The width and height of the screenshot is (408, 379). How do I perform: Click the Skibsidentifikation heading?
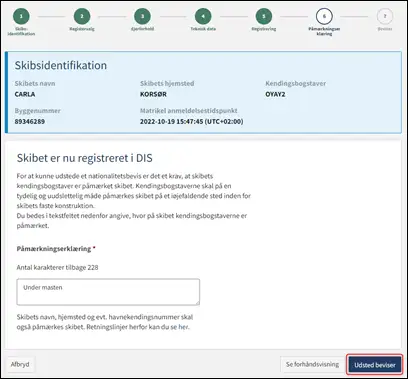(x=61, y=65)
